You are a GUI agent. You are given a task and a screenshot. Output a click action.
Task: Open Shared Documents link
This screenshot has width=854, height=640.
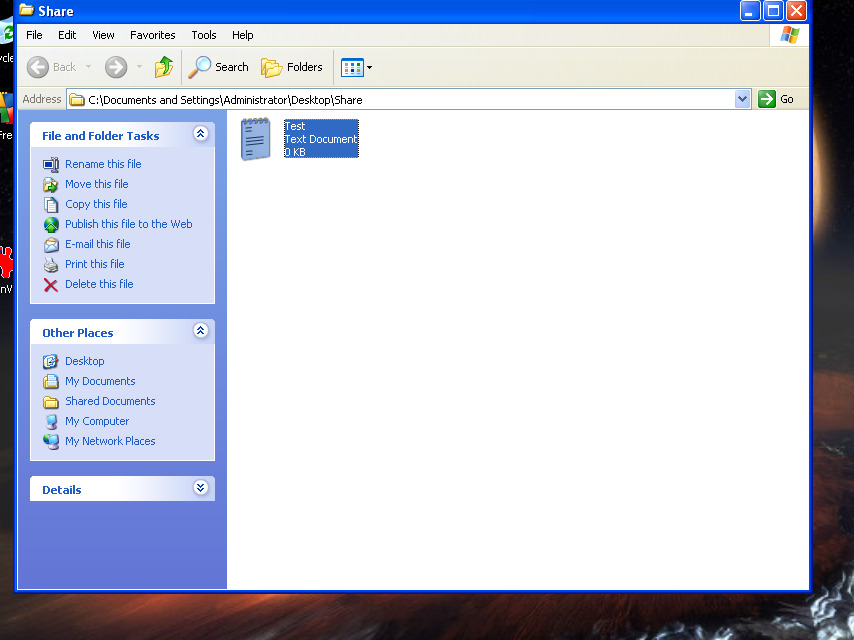coord(110,401)
